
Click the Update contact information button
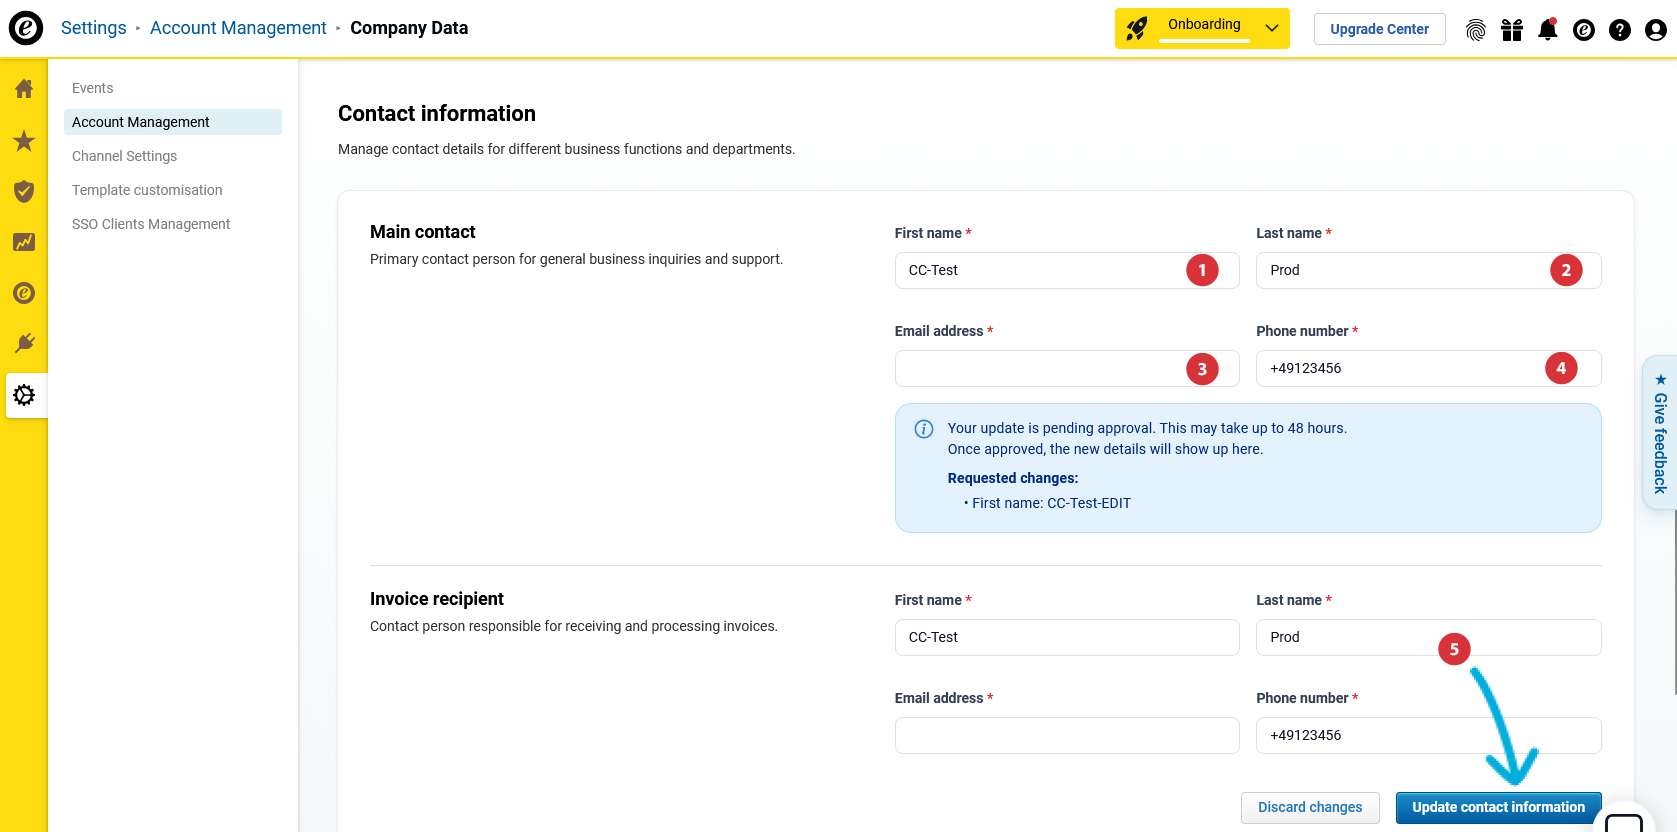point(1497,807)
